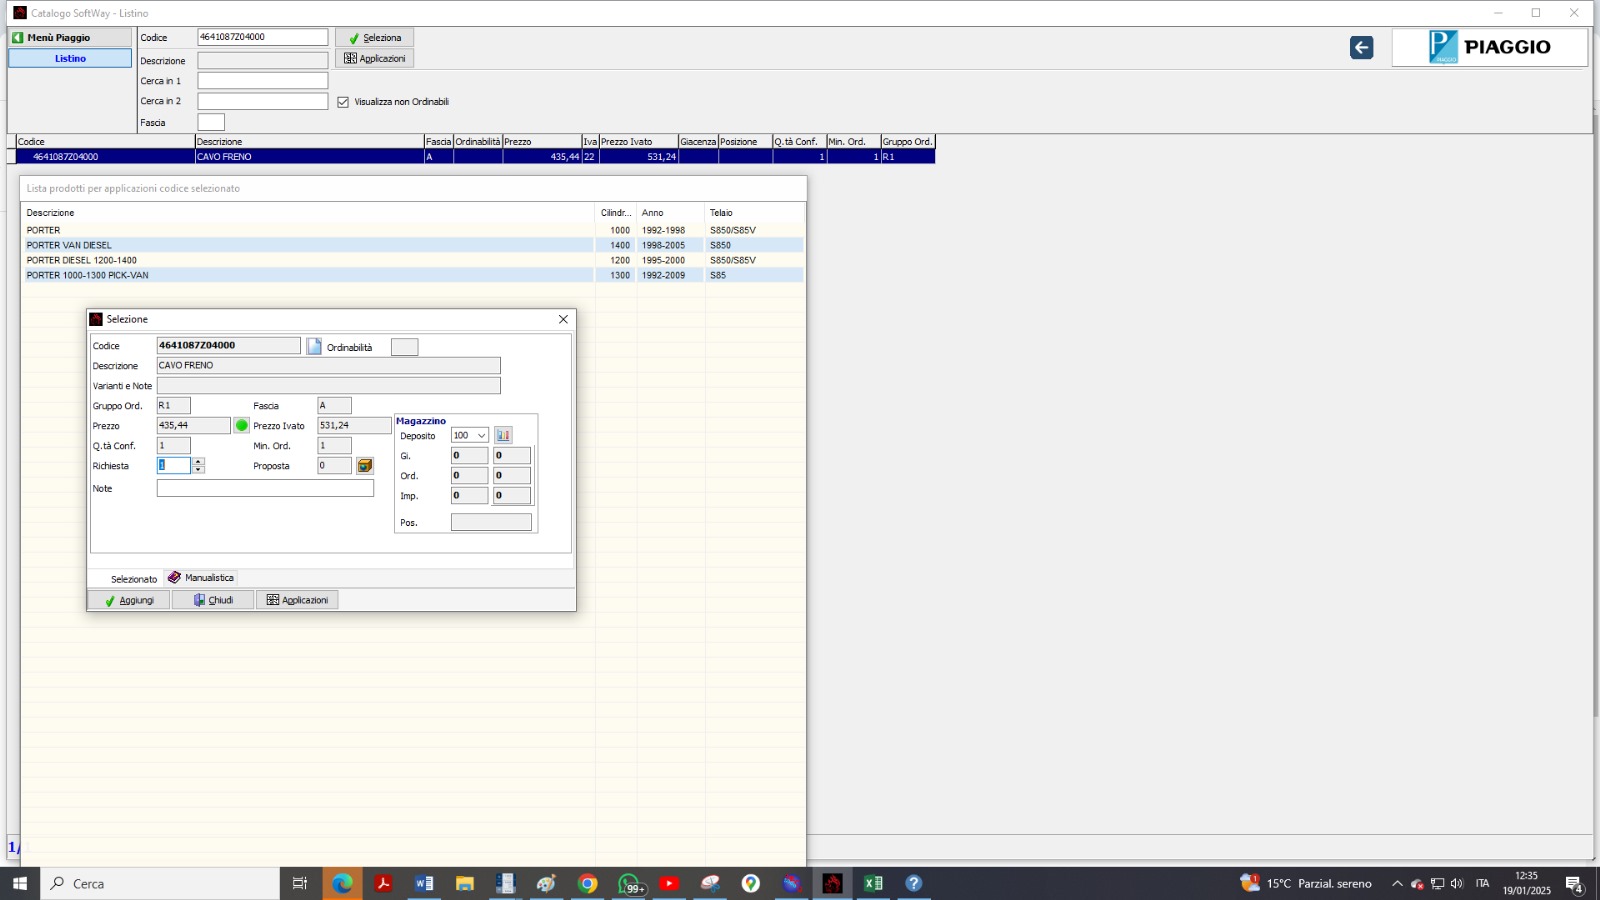
Task: Open Microsoft Edge from the taskbar
Action: tap(342, 883)
